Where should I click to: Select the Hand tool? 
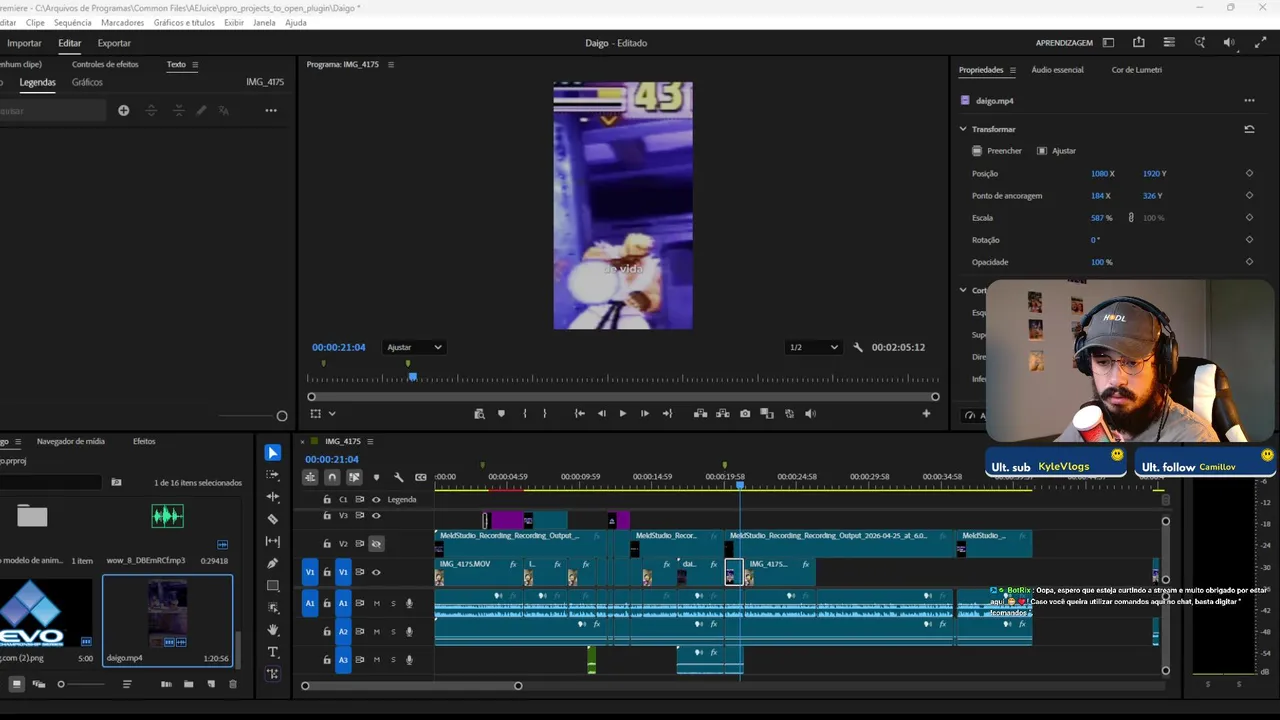(273, 630)
